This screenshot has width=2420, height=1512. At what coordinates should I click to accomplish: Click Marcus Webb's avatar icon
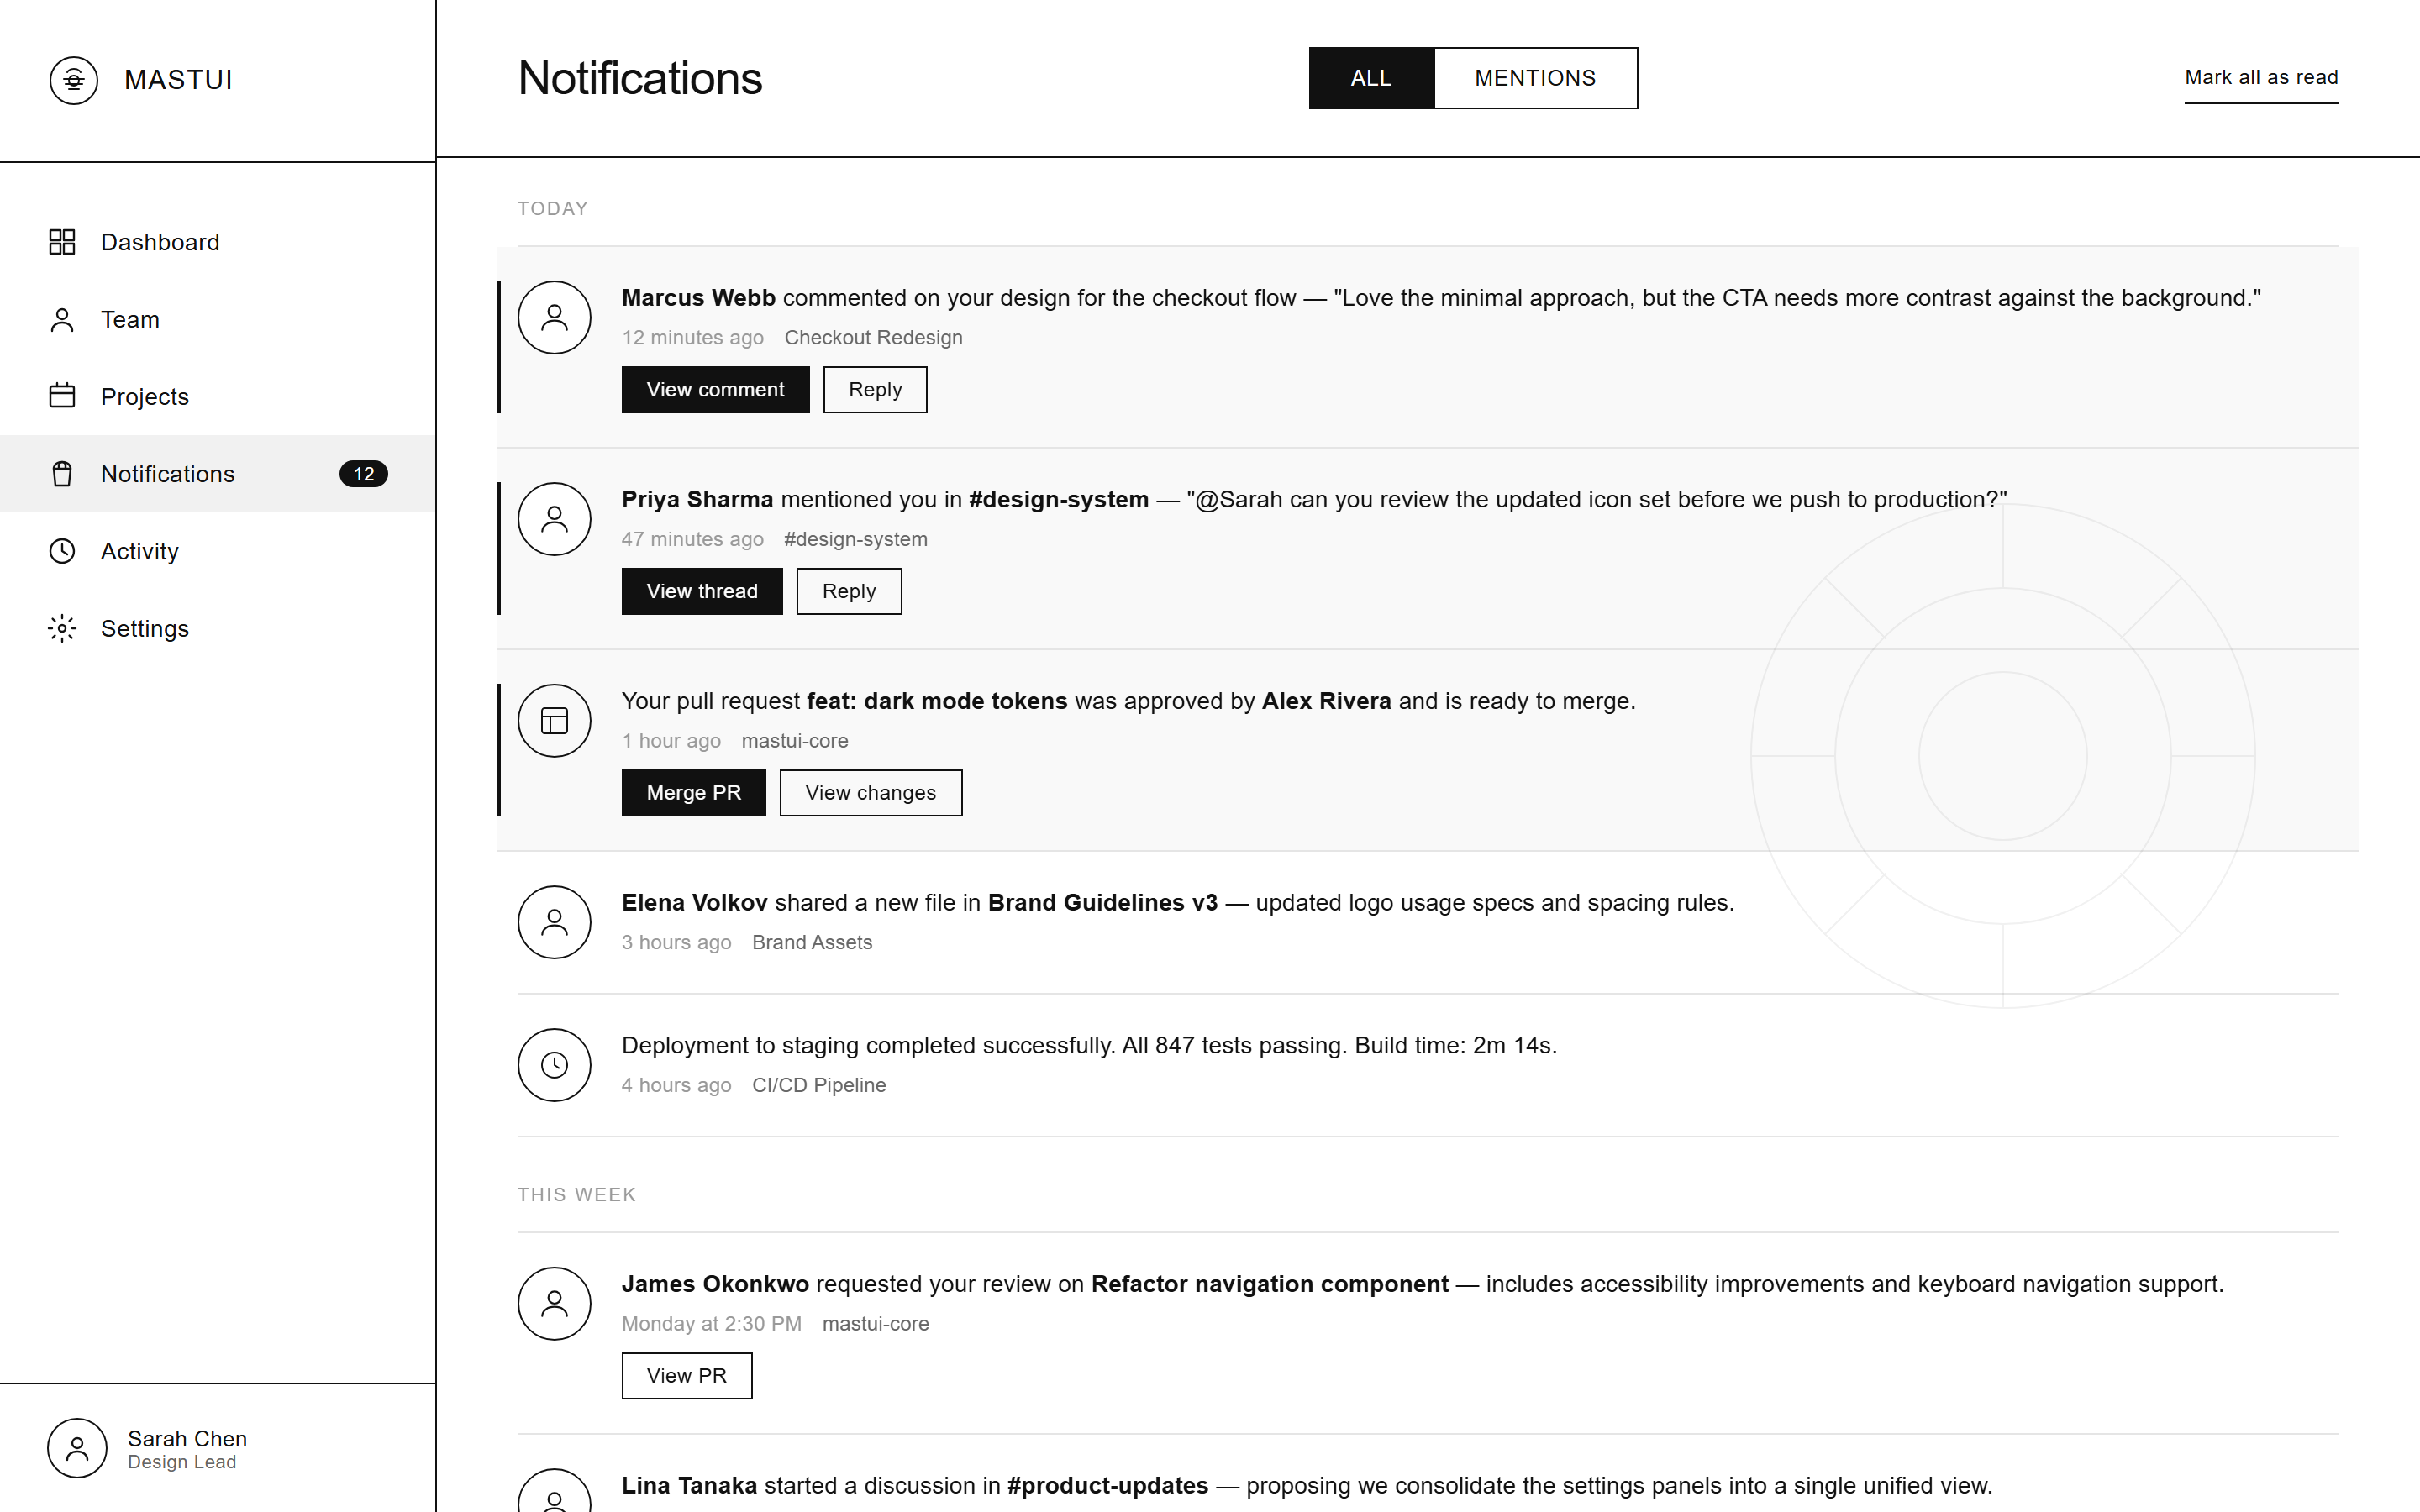[x=555, y=317]
